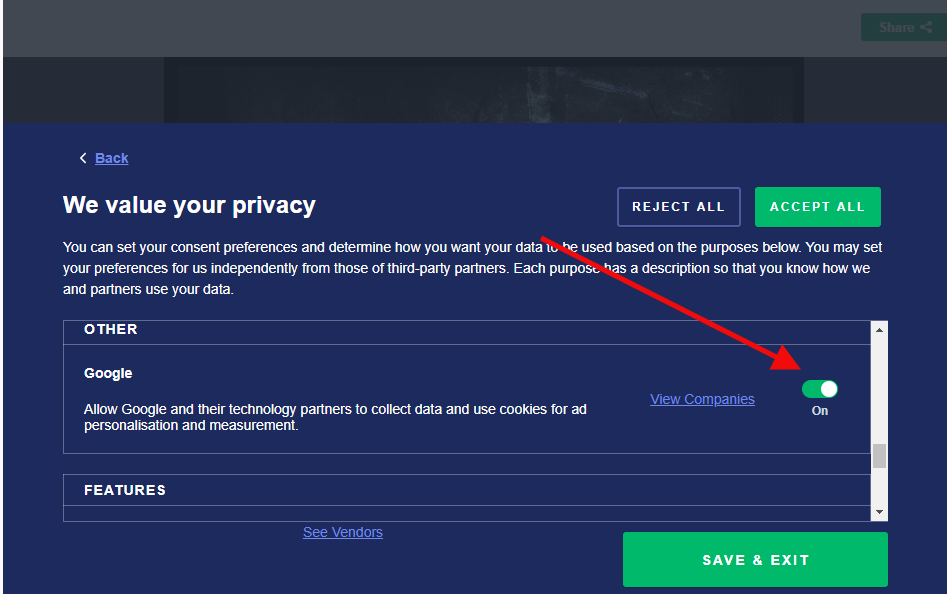Click the scrollbar down arrow
This screenshot has height=594, width=947.
tap(879, 512)
